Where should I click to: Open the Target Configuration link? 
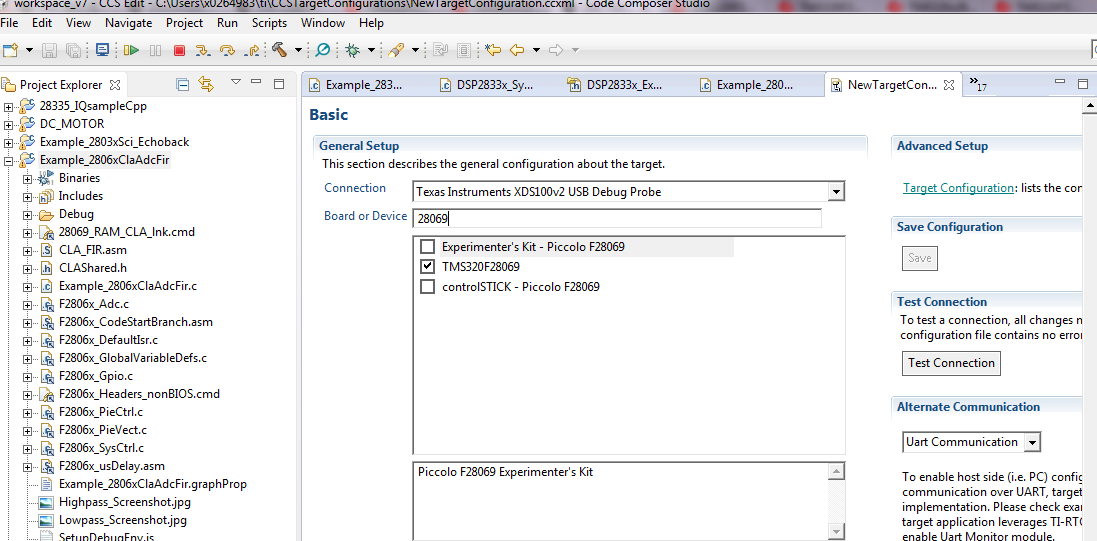(x=957, y=188)
